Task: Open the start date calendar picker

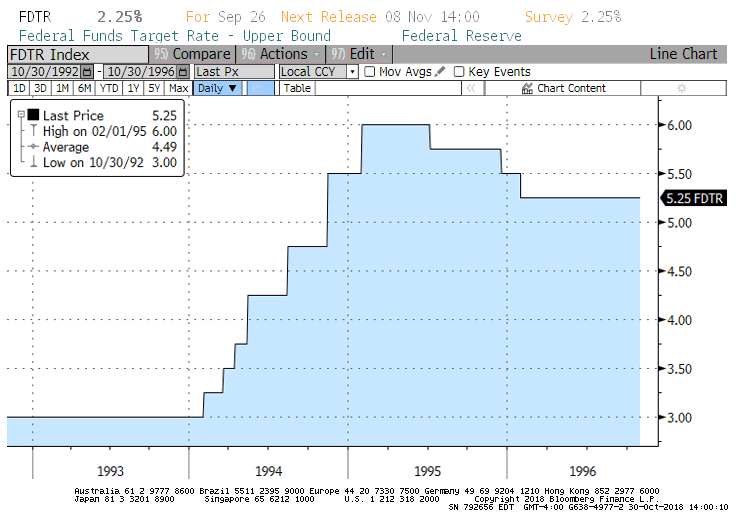Action: tap(87, 72)
